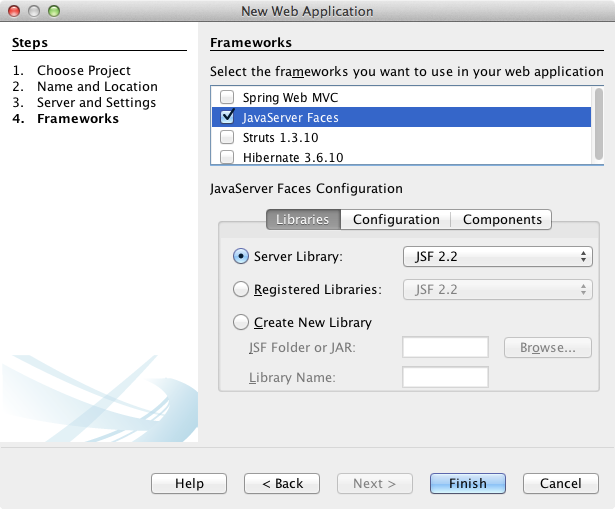615x509 pixels.
Task: Open the Components tab
Action: (x=502, y=219)
